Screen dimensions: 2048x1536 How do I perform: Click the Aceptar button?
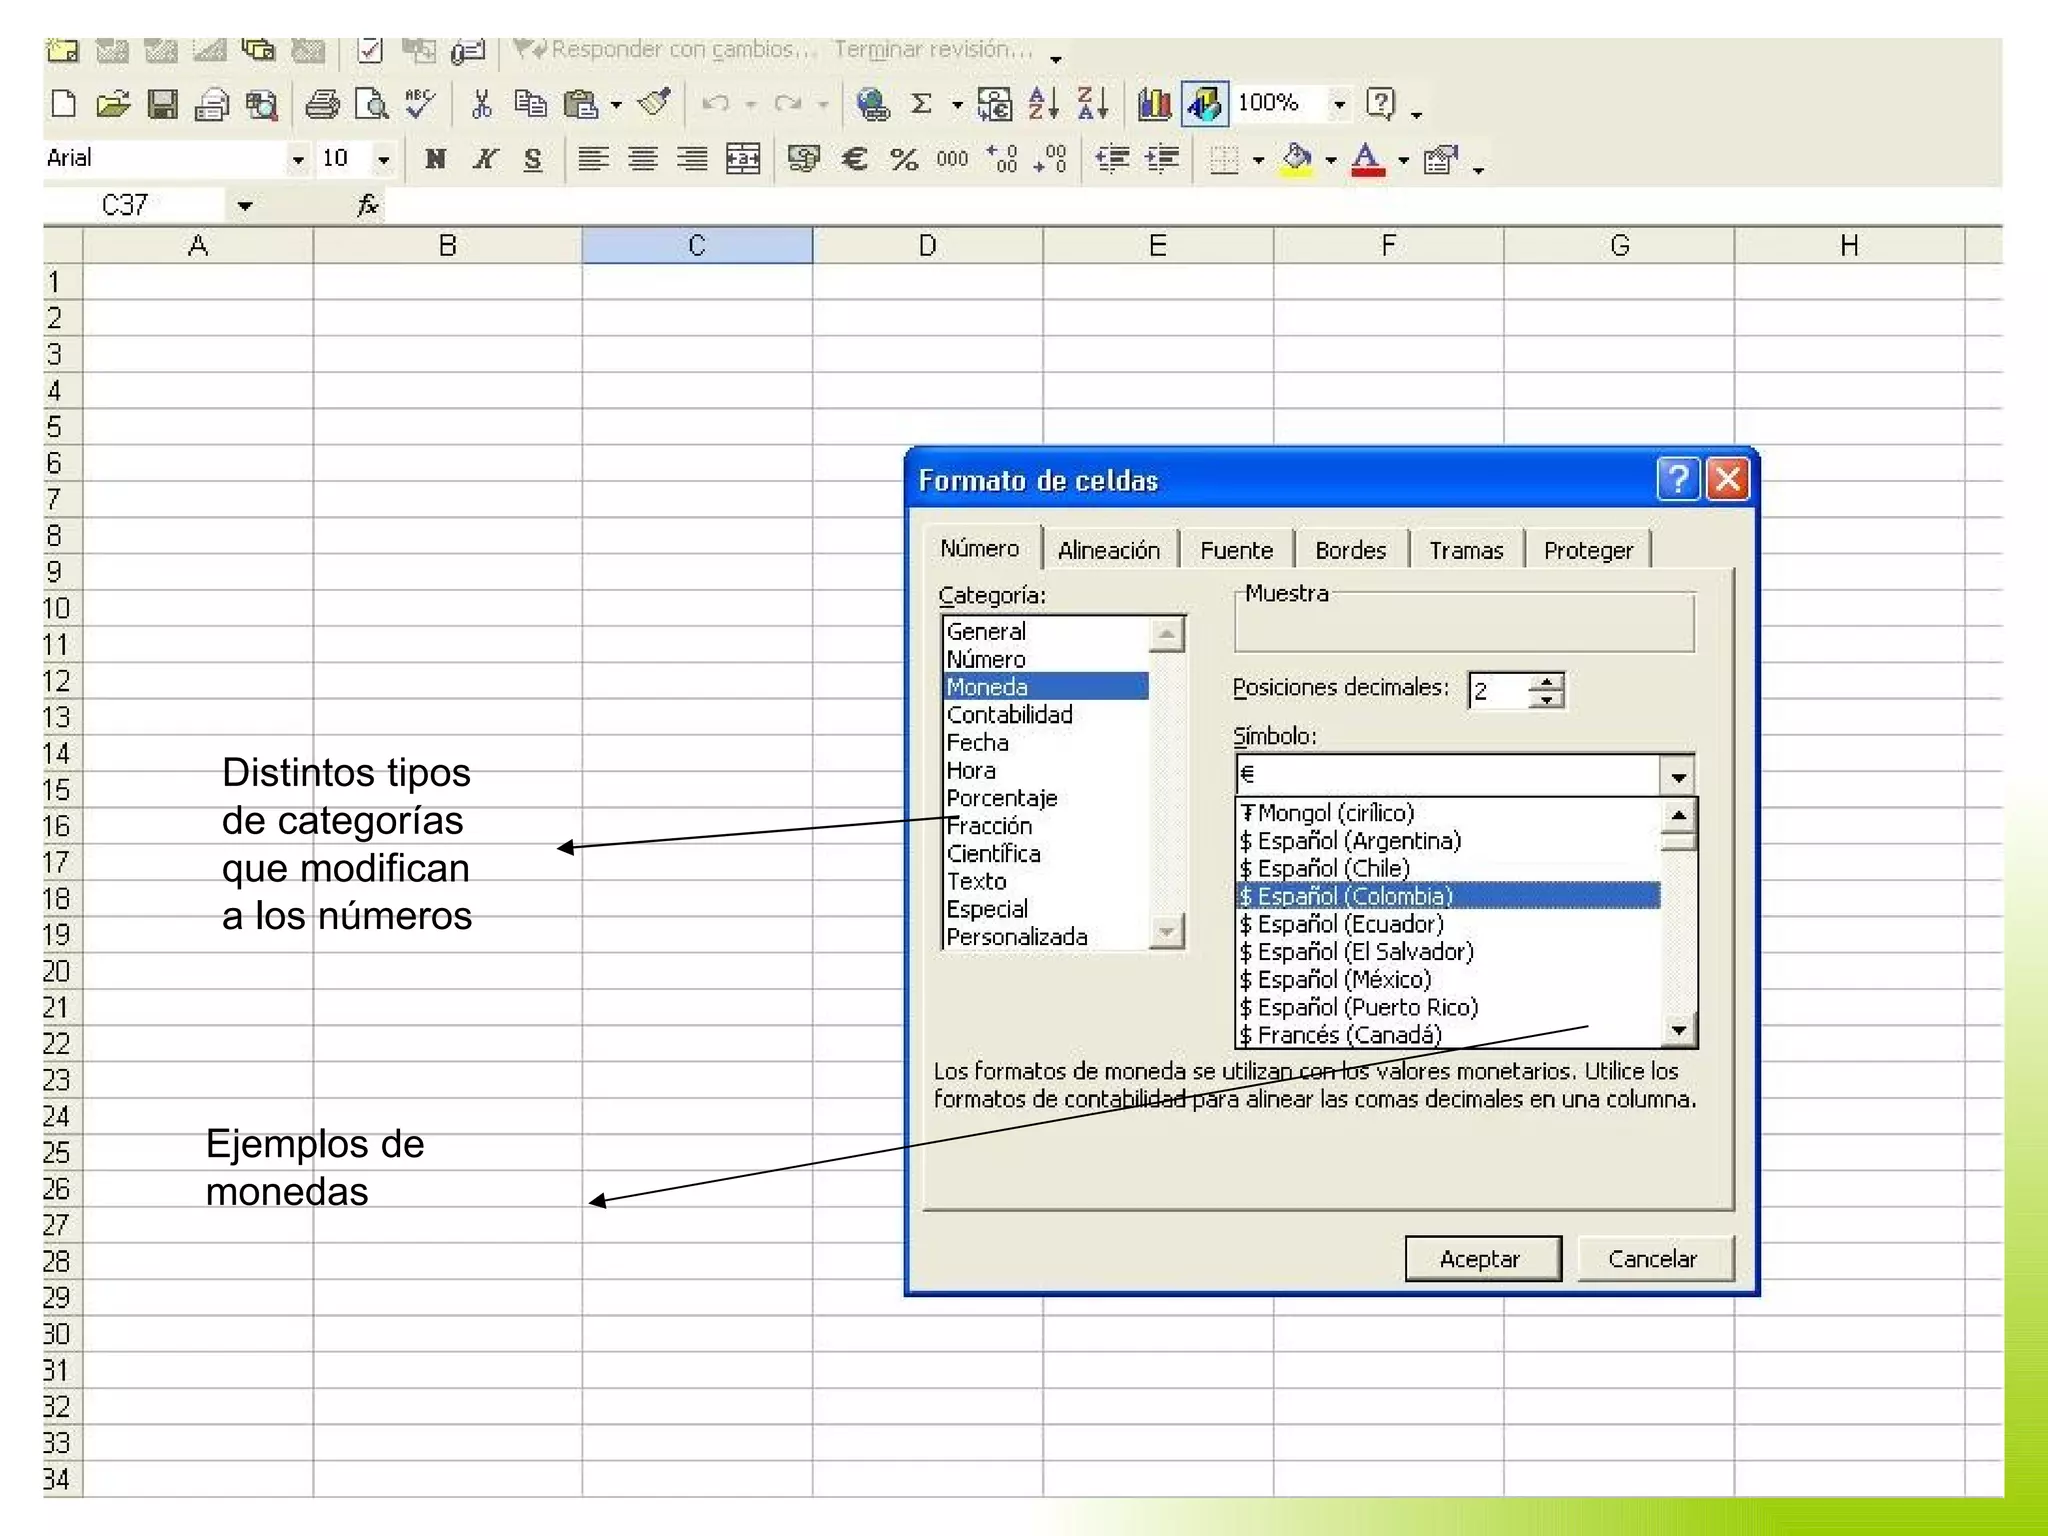pos(1481,1258)
